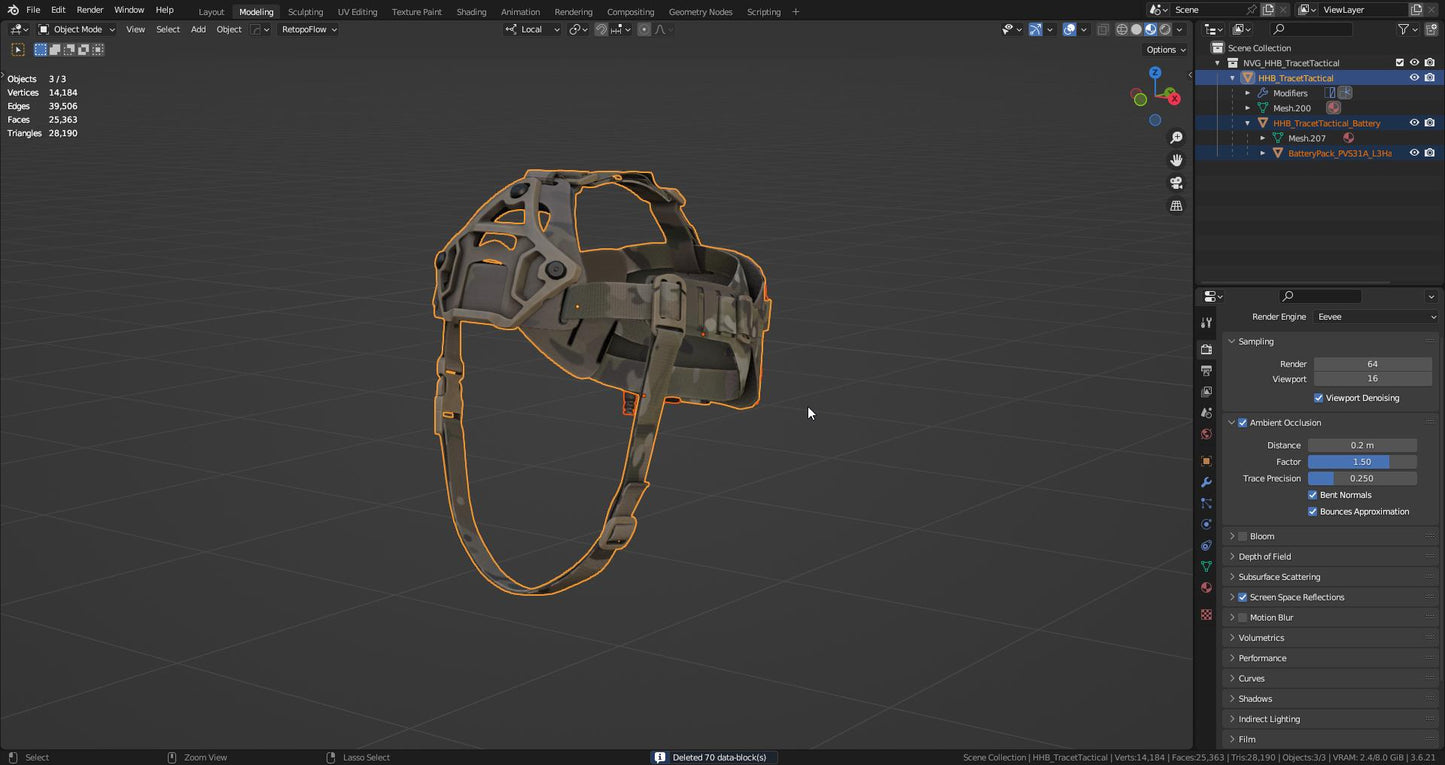Uncheck Bent Normals option
The image size is (1445, 765).
coord(1313,495)
